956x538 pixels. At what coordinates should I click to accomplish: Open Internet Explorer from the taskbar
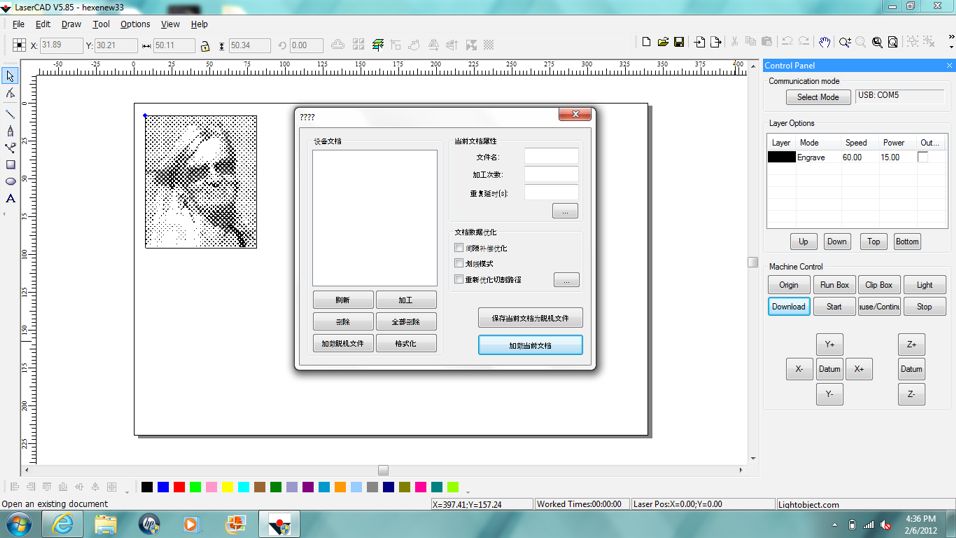click(x=62, y=523)
